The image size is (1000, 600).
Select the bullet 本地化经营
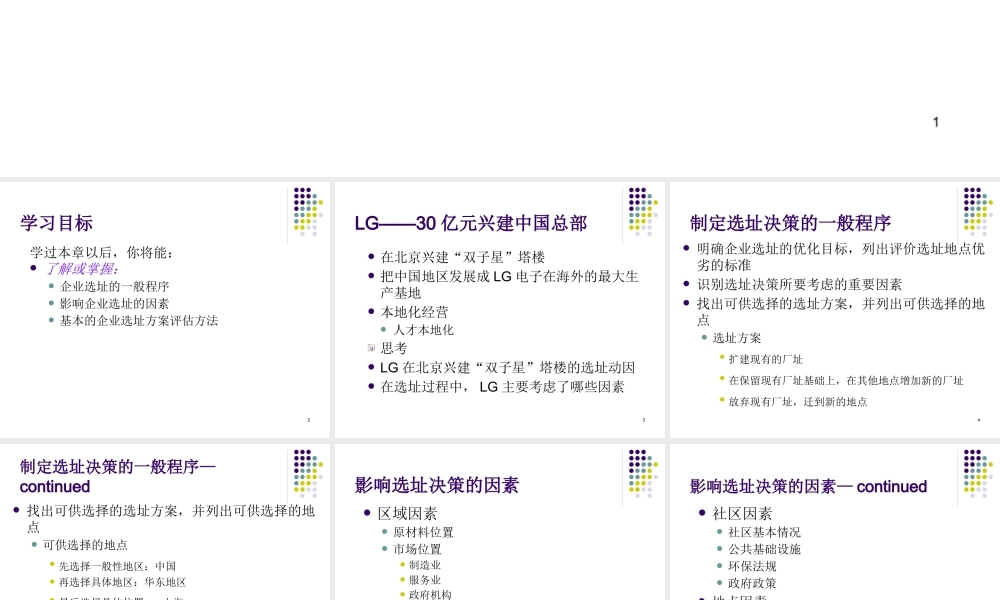click(x=414, y=312)
